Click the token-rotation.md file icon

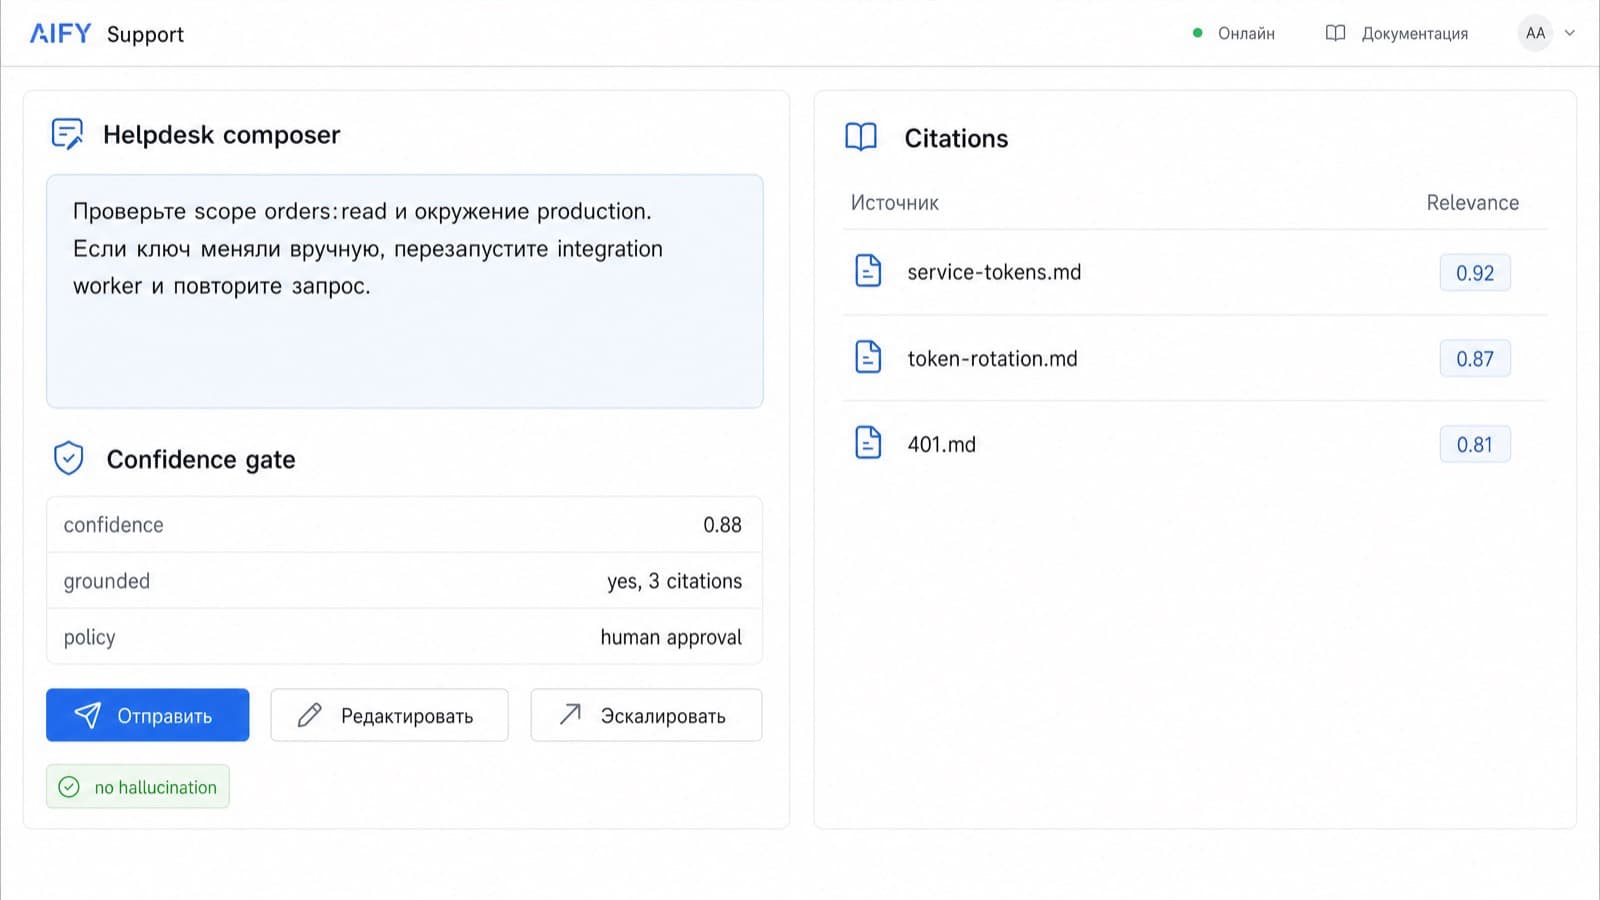pos(868,358)
